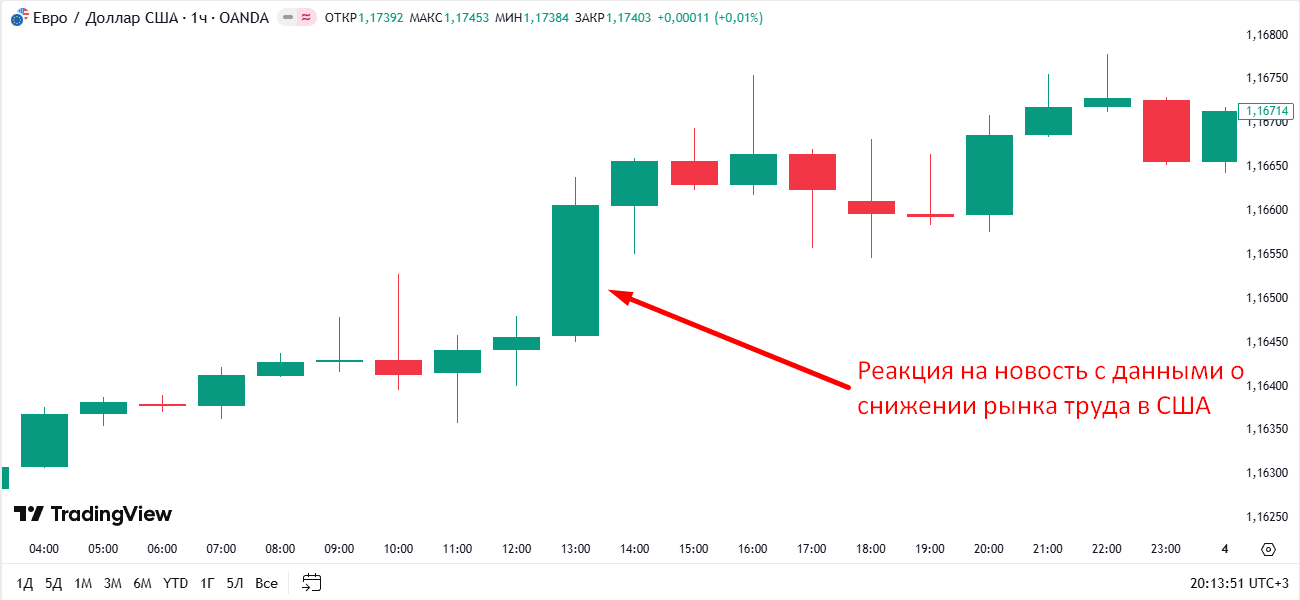Click the current price label 1,16714
This screenshot has width=1300, height=600.
[x=1267, y=111]
